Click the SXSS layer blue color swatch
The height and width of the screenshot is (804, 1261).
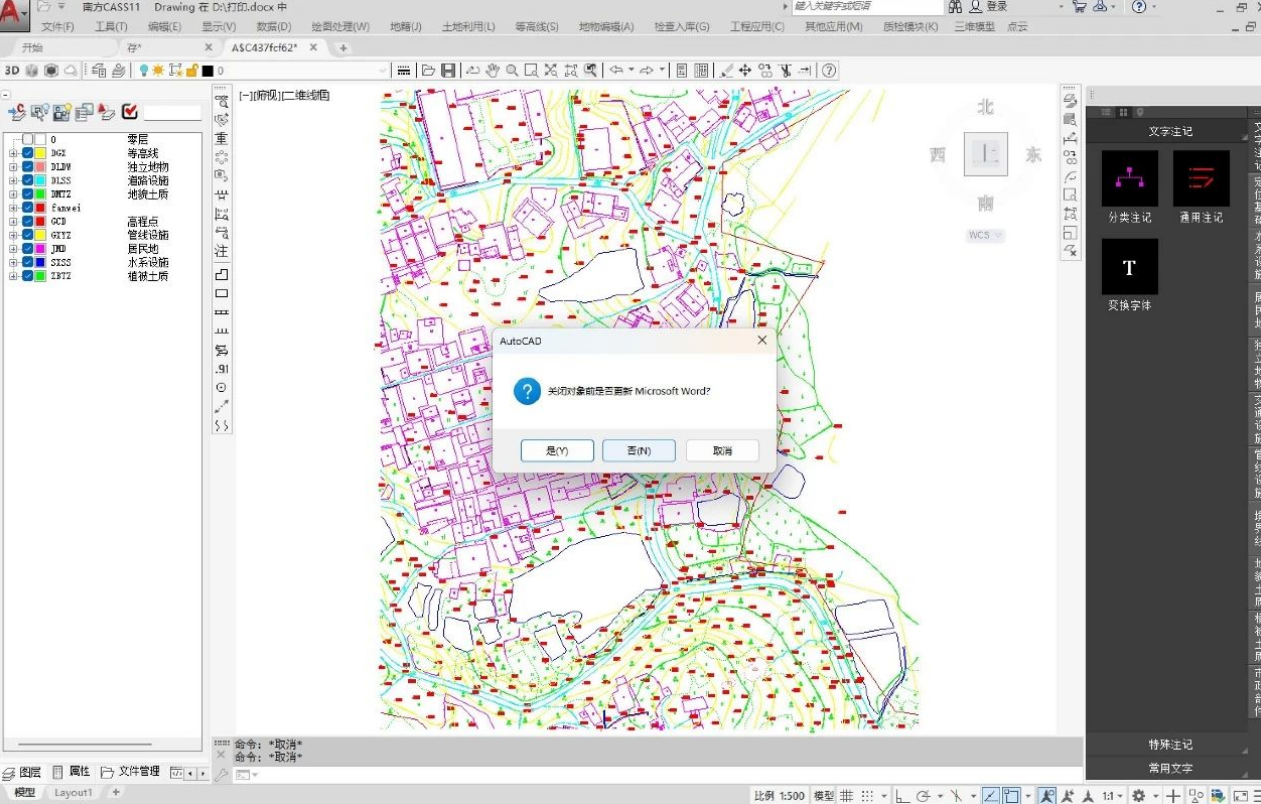(x=41, y=262)
